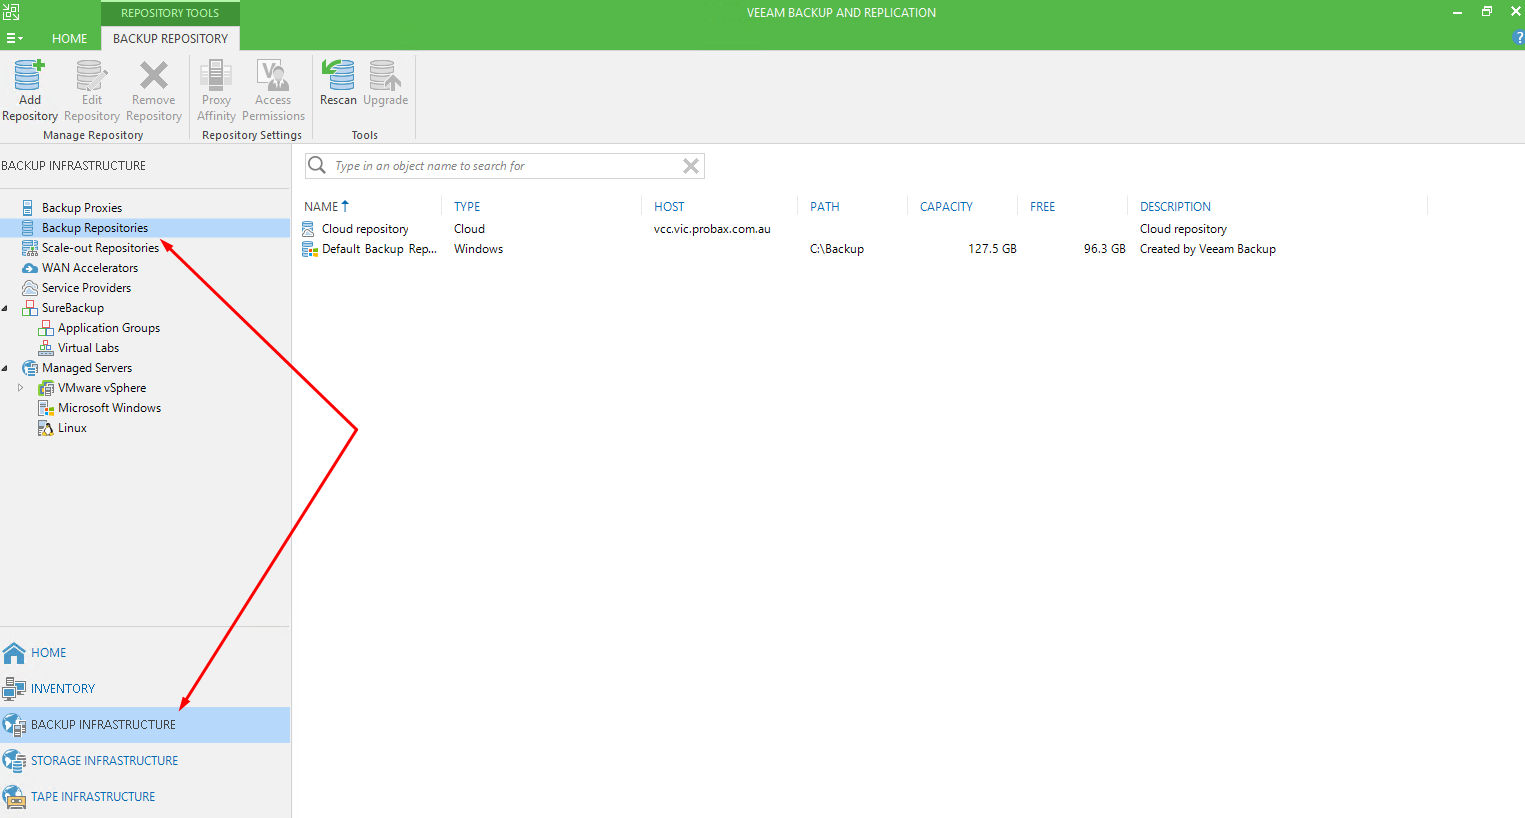Open the INVENTORY navigation view
Viewport: 1525px width, 818px height.
[145, 689]
